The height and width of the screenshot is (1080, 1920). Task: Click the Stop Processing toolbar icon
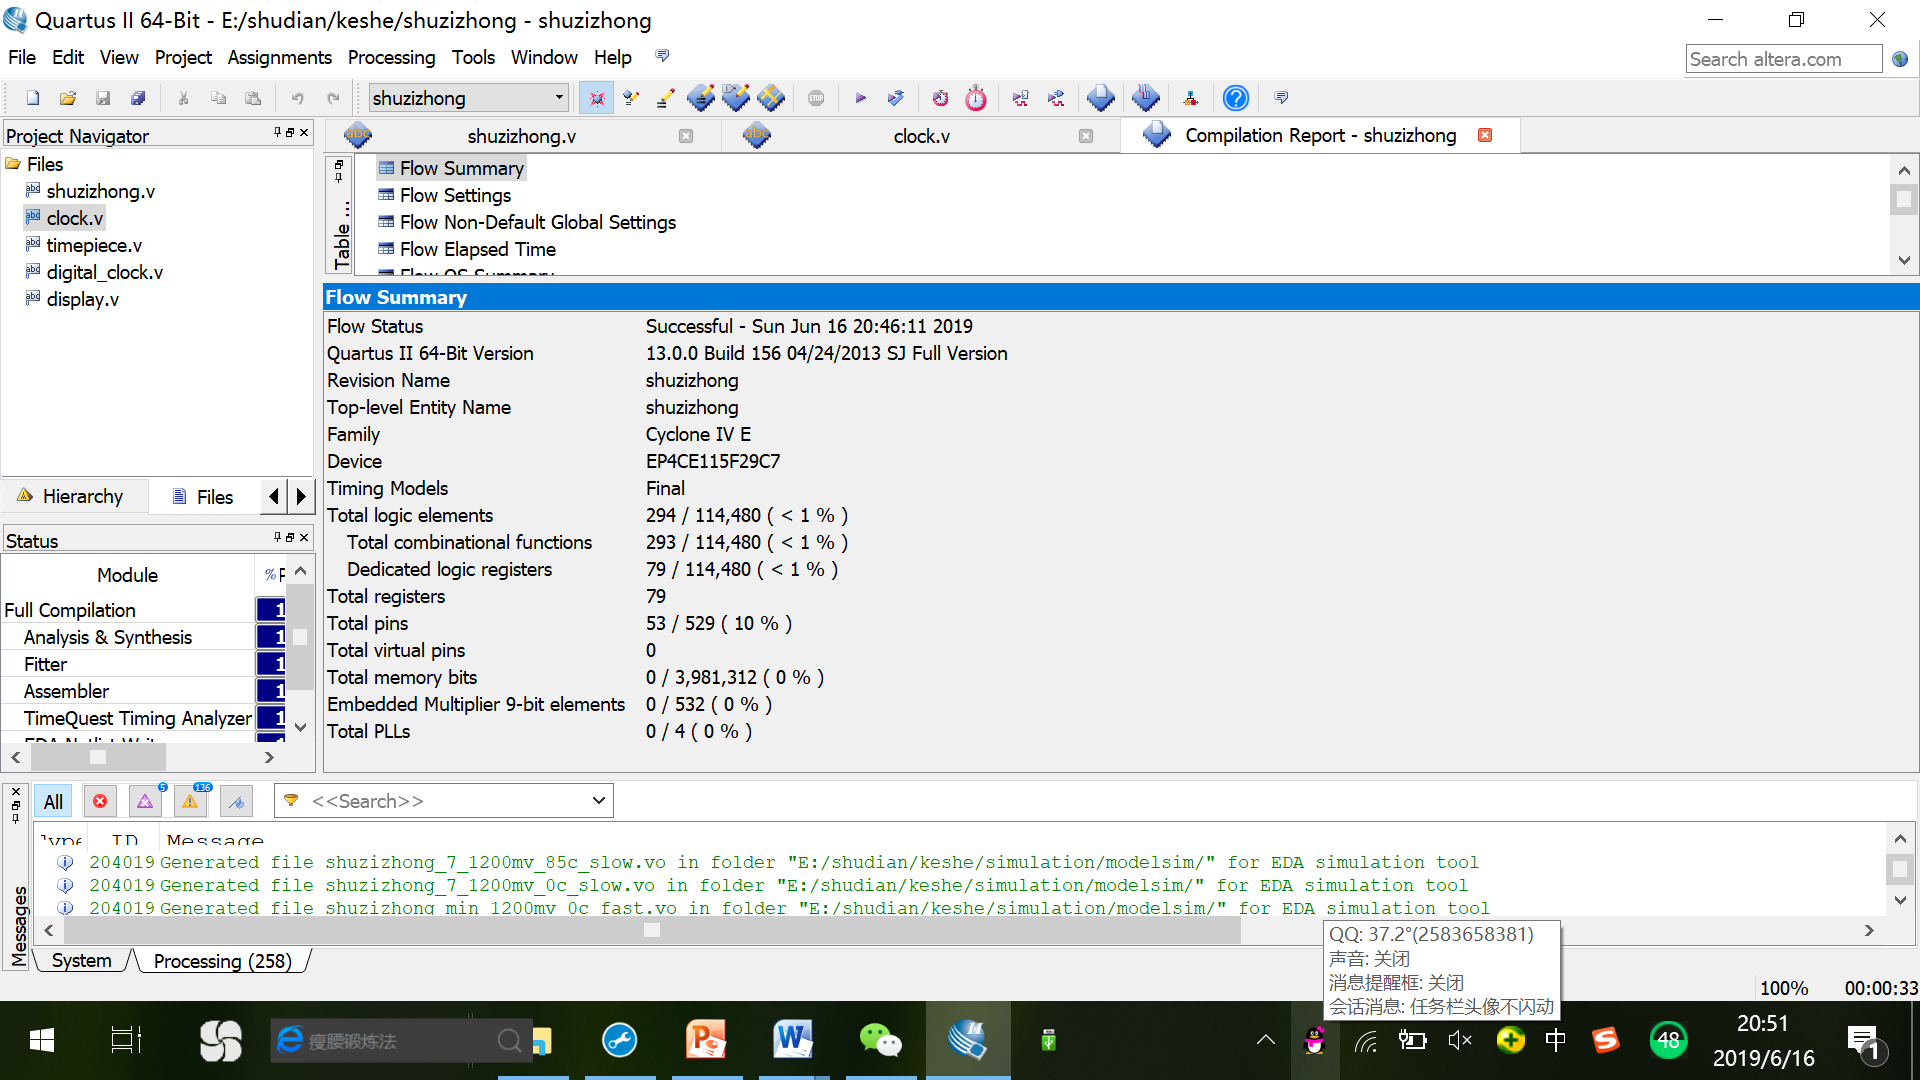[816, 98]
